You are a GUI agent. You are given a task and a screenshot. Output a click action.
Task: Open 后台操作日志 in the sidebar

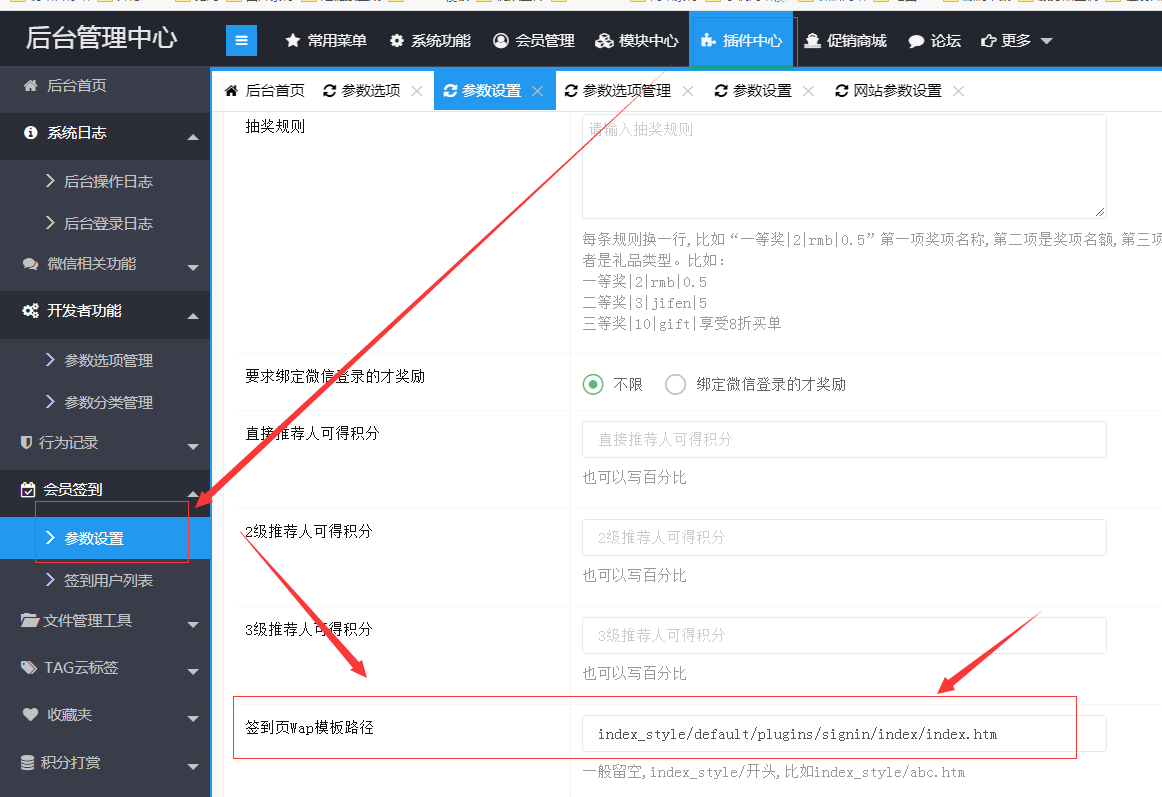click(x=108, y=182)
